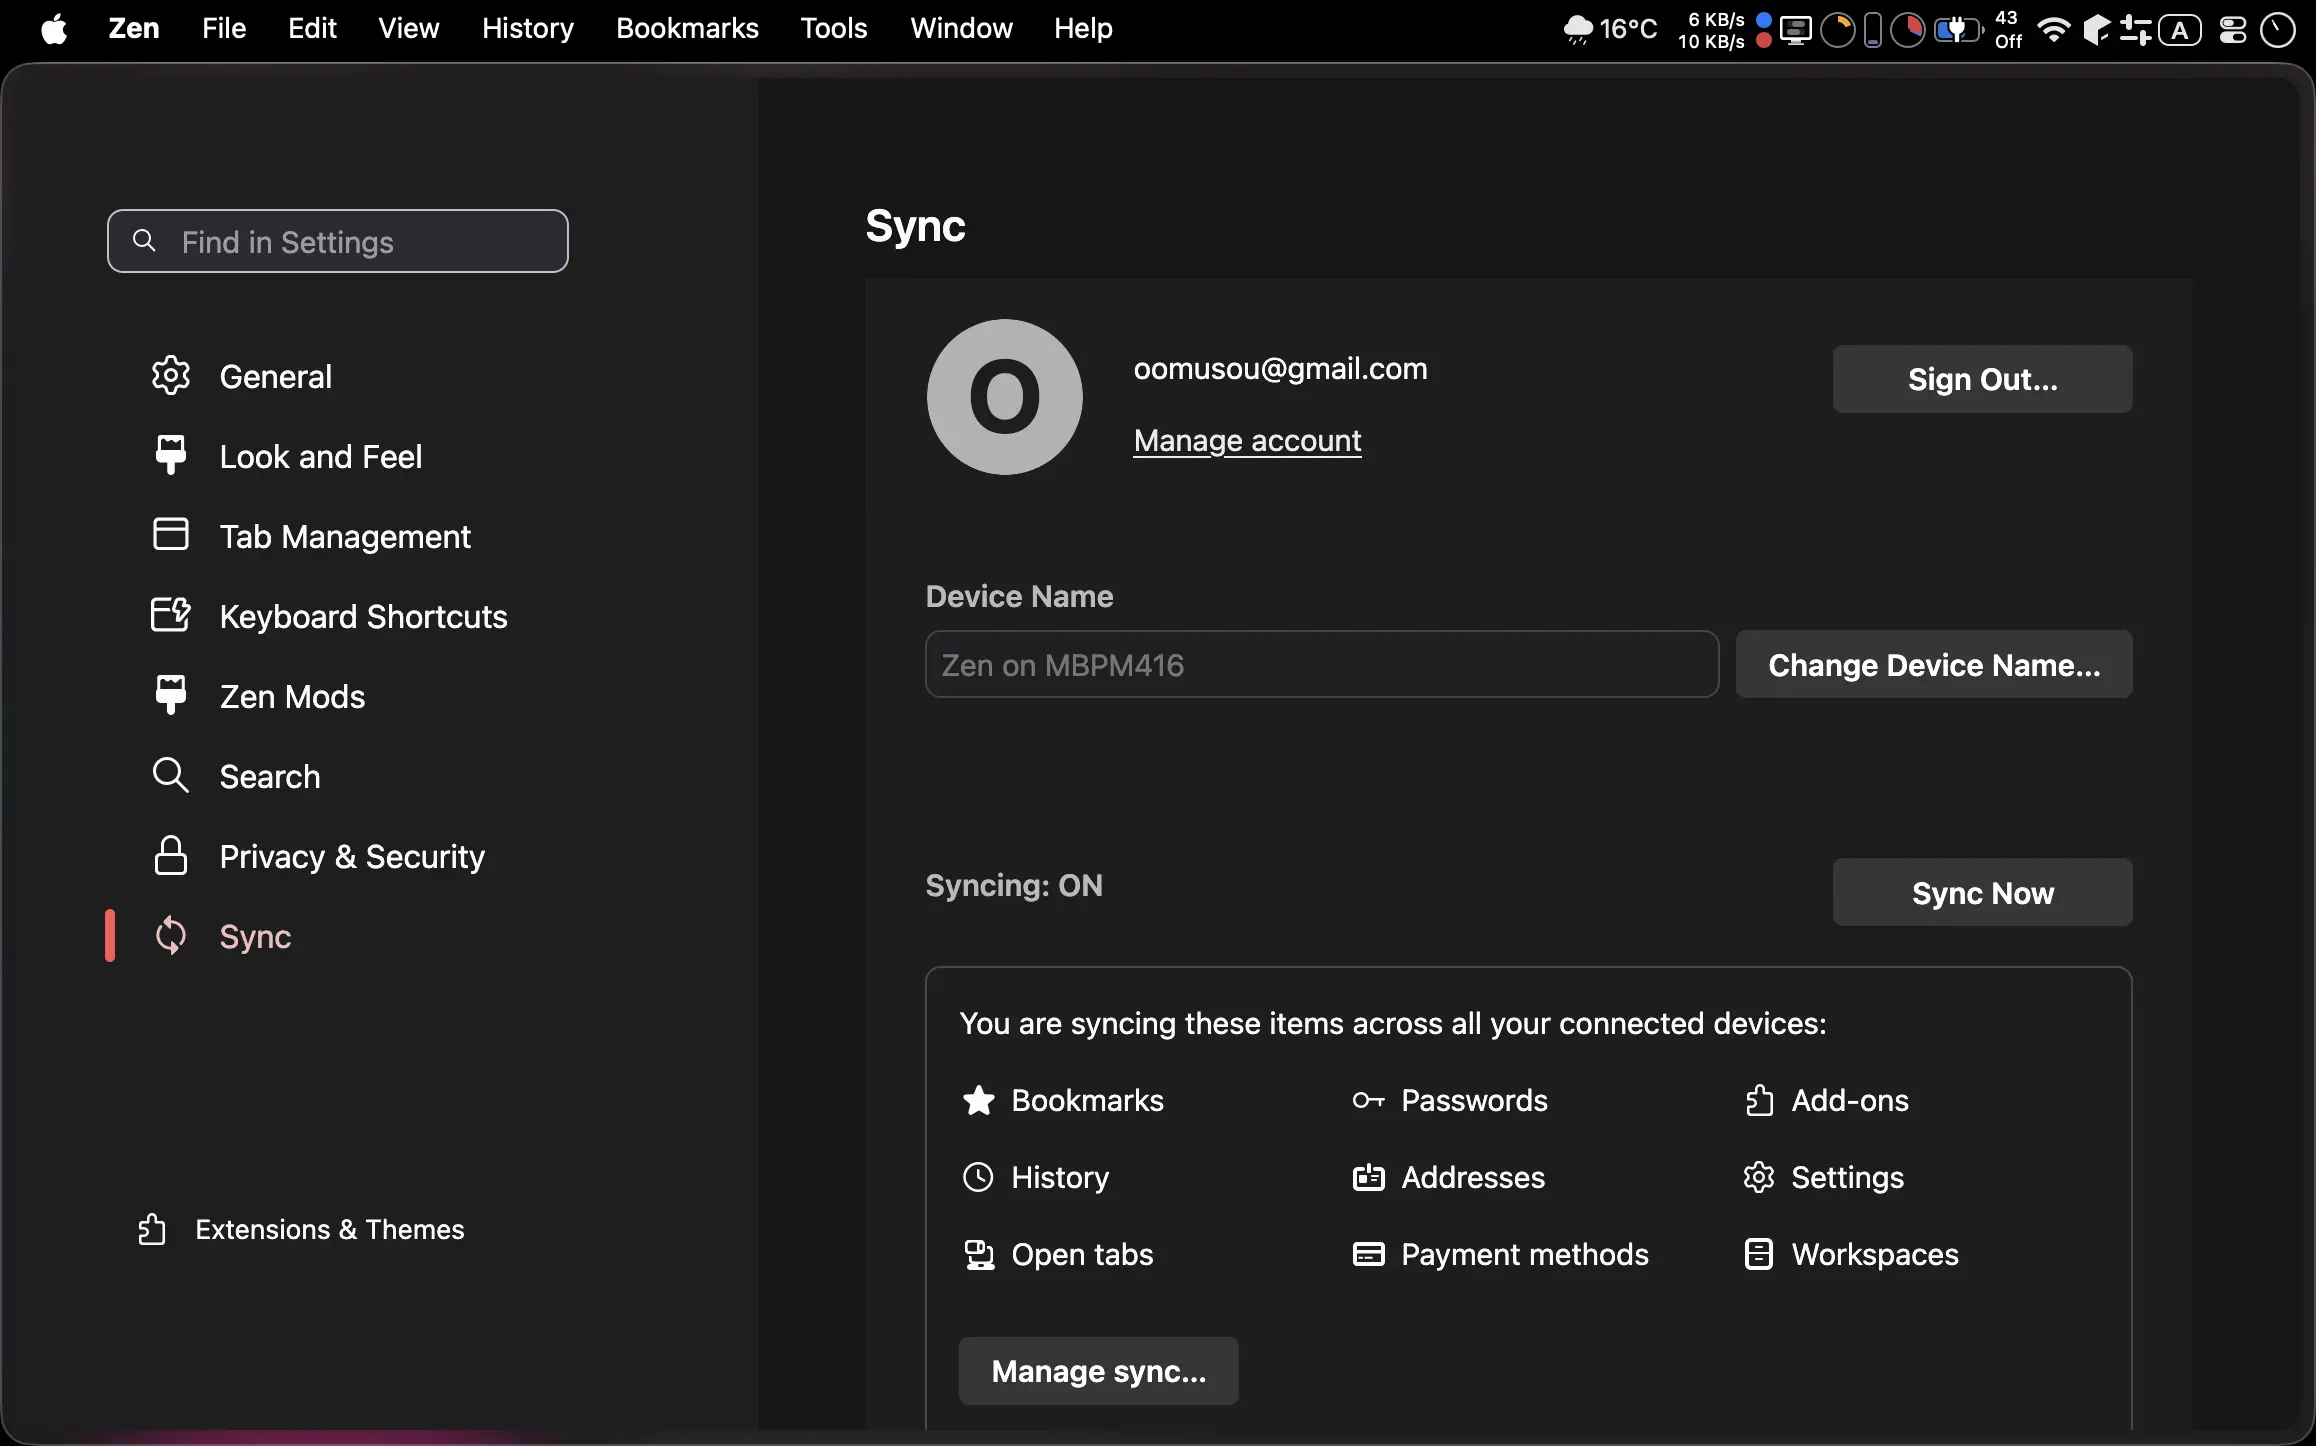2316x1446 pixels.
Task: Focus the Find in Settings search field
Action: click(x=338, y=241)
